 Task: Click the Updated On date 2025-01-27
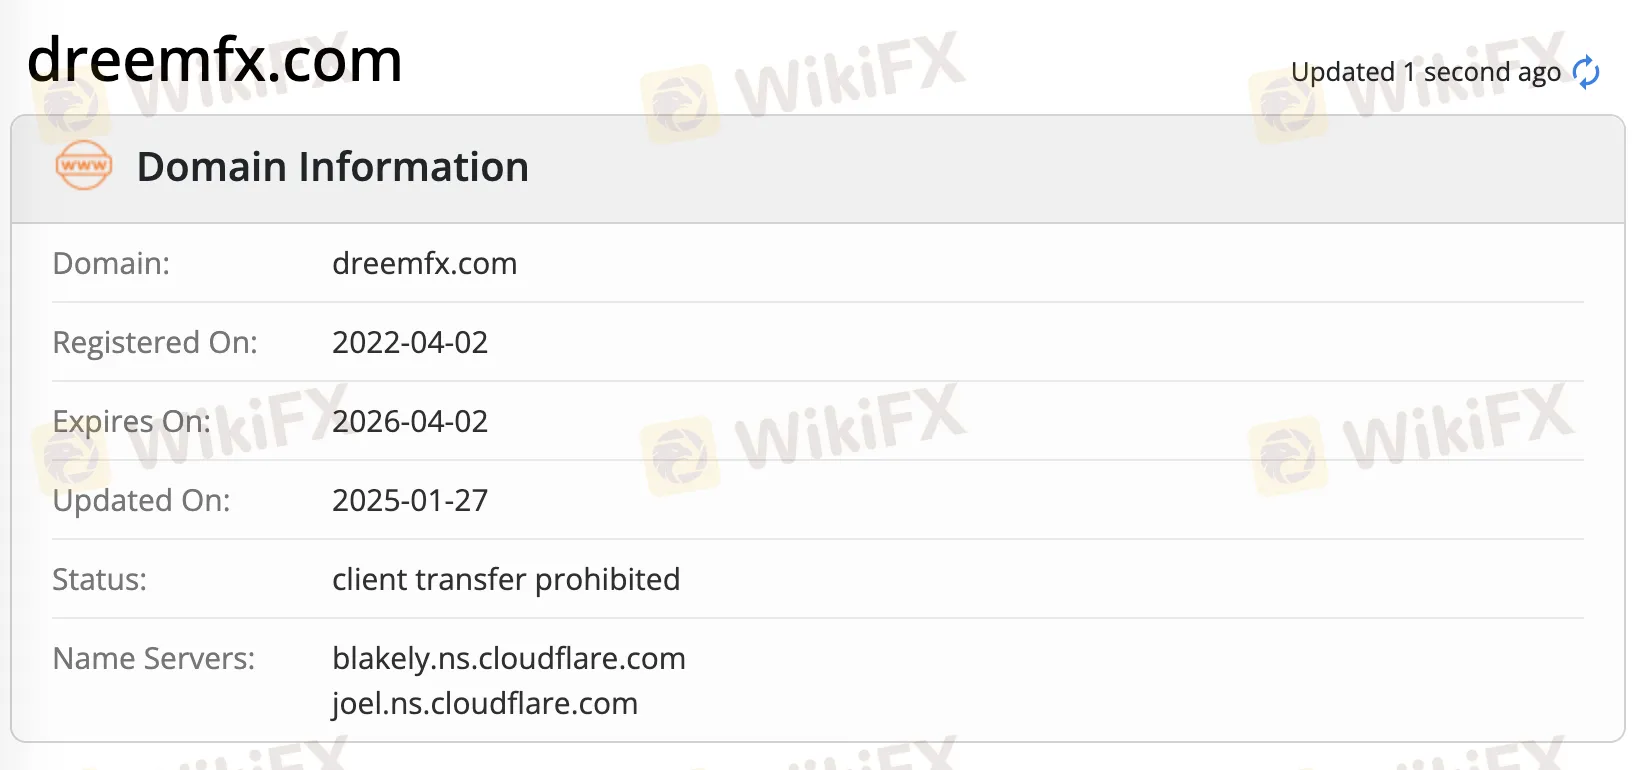(x=410, y=500)
